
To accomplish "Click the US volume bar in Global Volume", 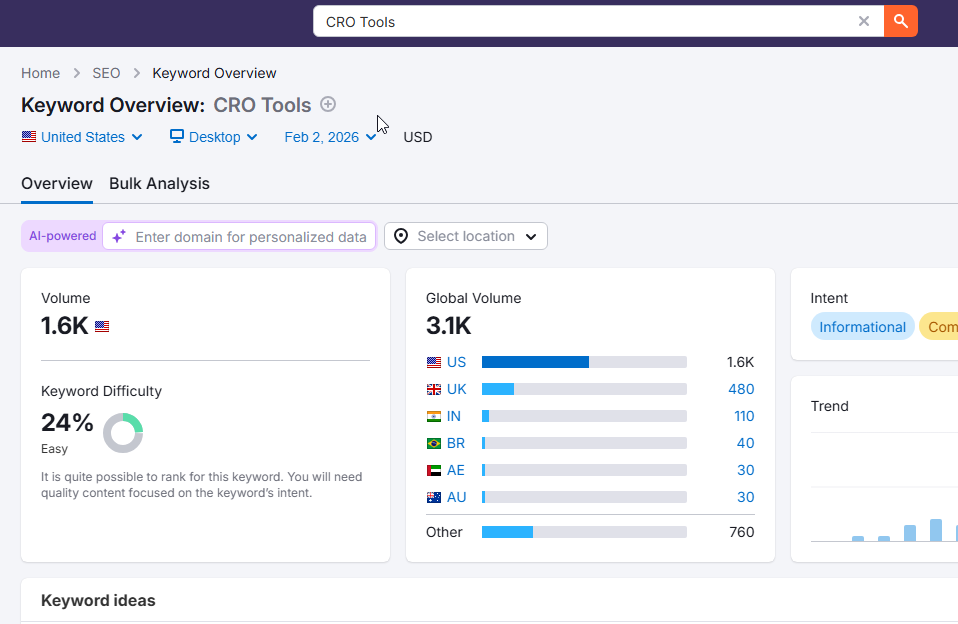I will [x=584, y=362].
